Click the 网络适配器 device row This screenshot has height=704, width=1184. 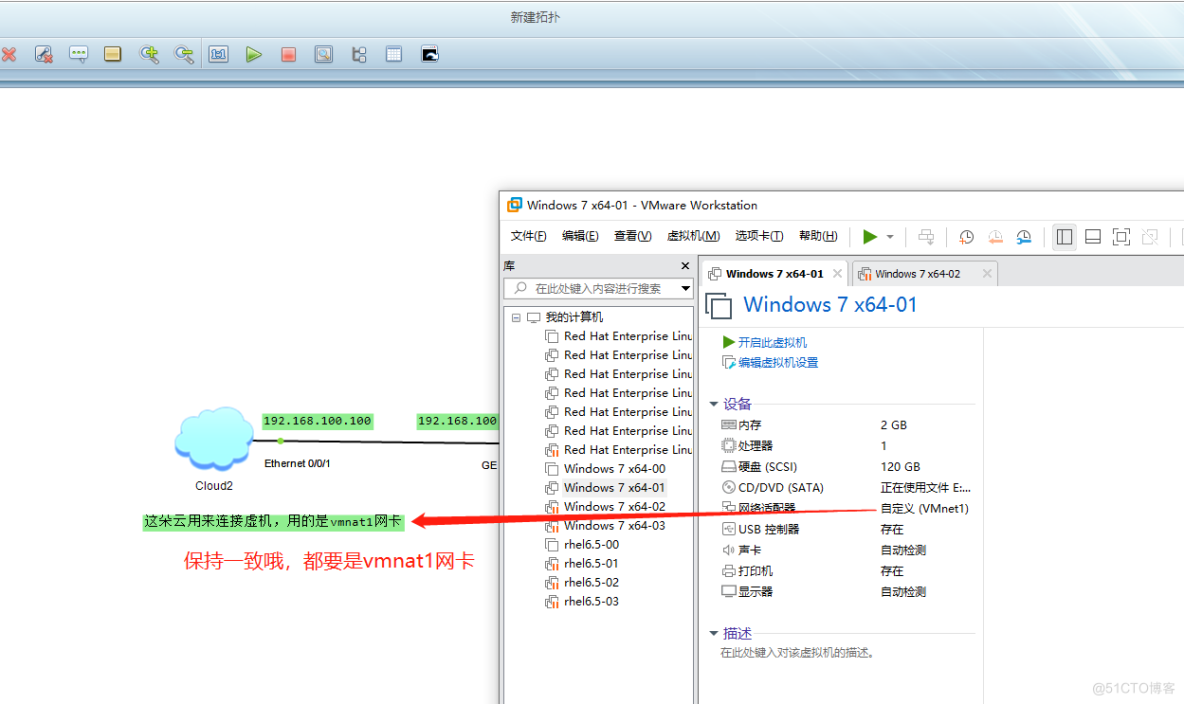click(846, 508)
